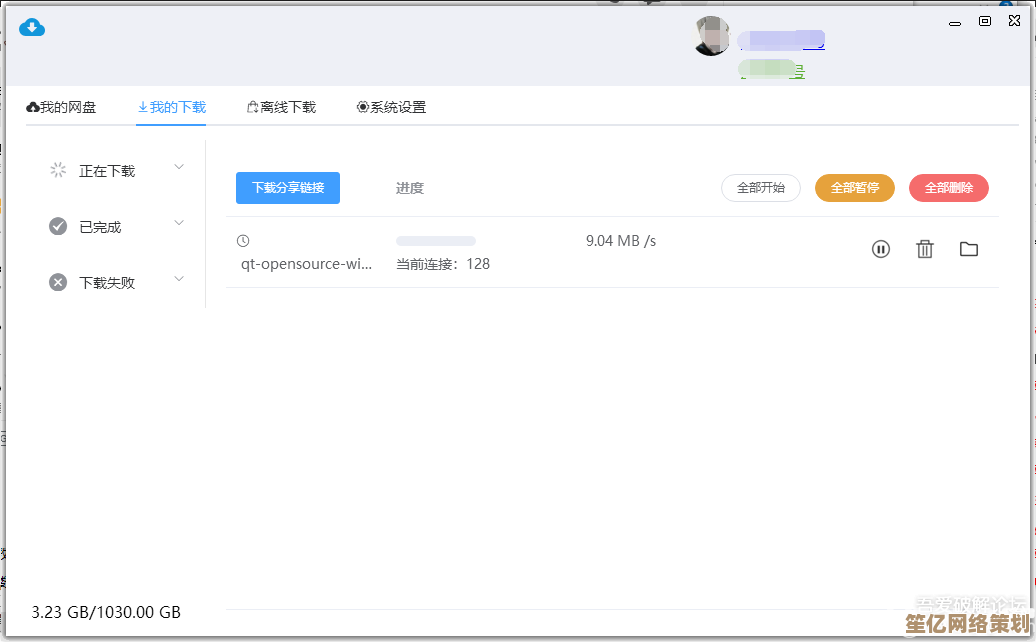Click the error icon beside 下载失败
1036x642 pixels.
(x=58, y=282)
